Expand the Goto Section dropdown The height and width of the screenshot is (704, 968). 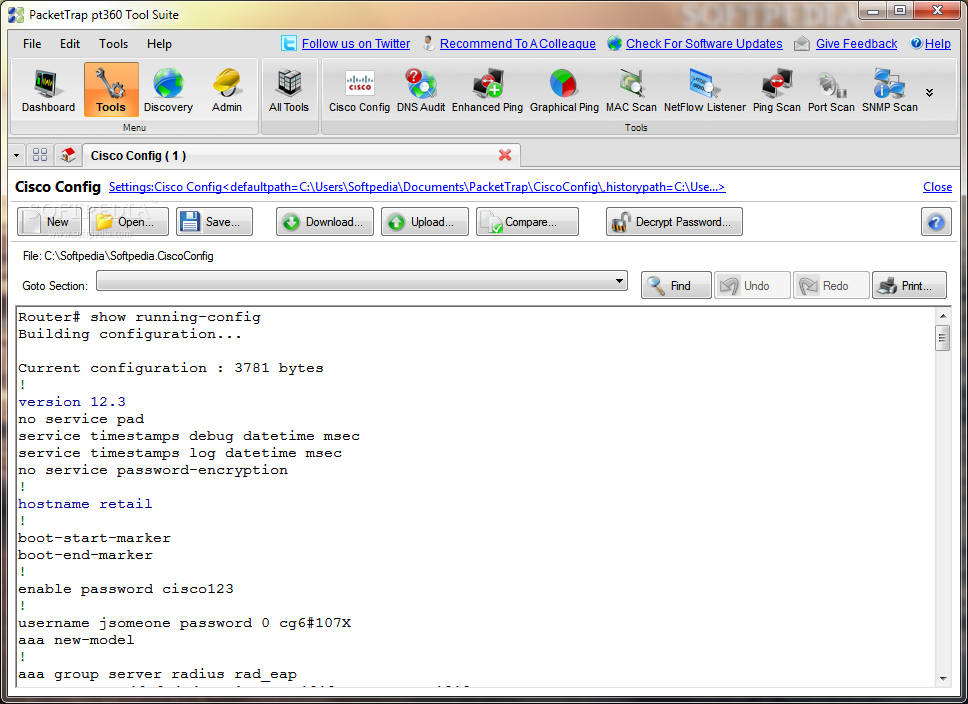[x=619, y=281]
